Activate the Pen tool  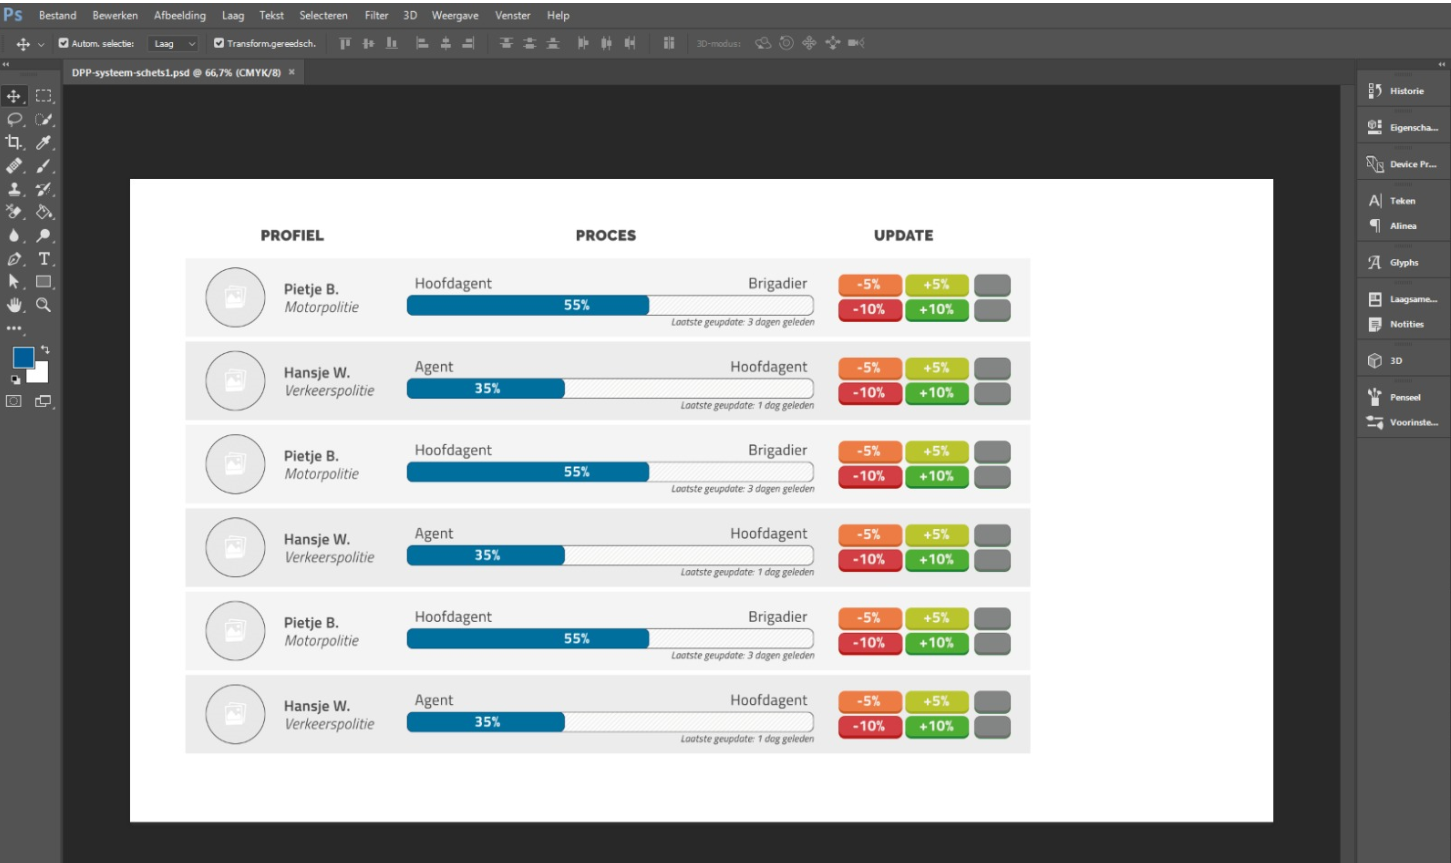(14, 259)
